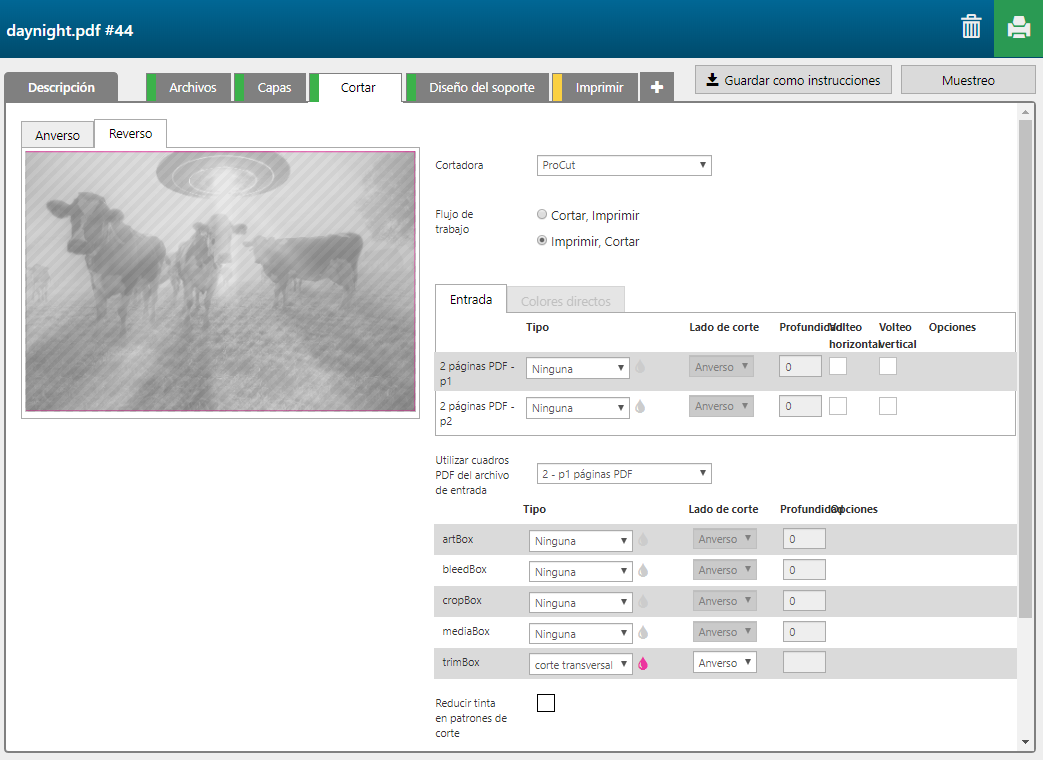Click the pink droplet beside trimBox
This screenshot has width=1043, height=760.
[643, 664]
